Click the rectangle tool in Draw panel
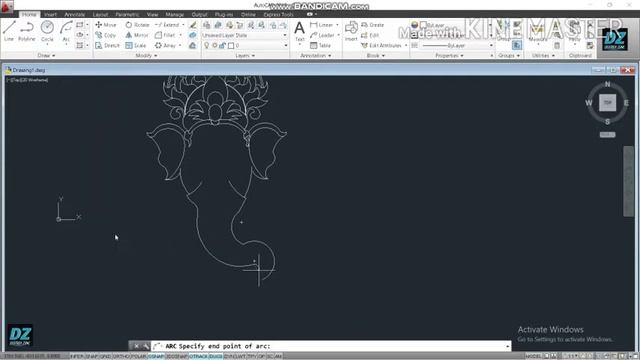Screen dimensions: 640x360 coord(80,25)
